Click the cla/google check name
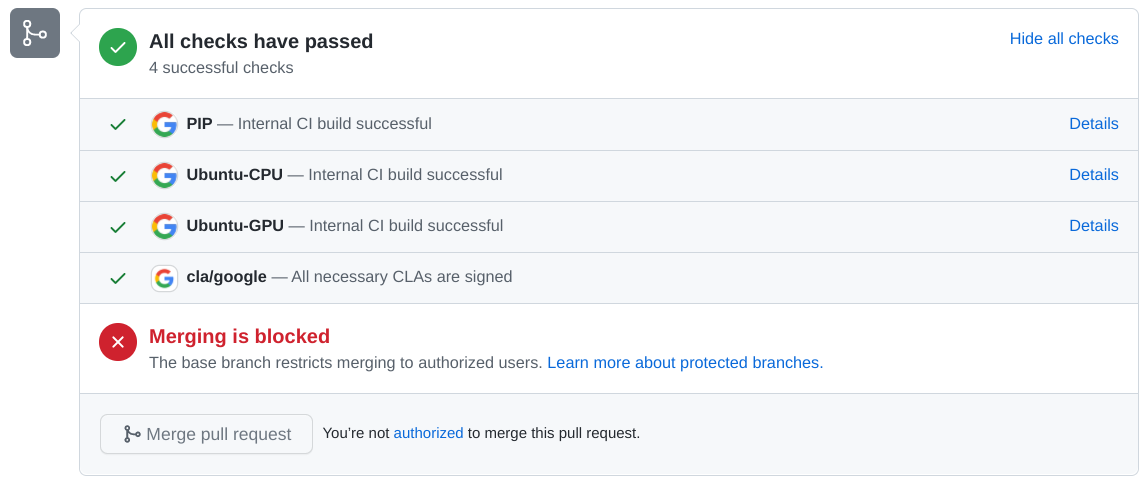This screenshot has height=486, width=1147. pyautogui.click(x=226, y=277)
